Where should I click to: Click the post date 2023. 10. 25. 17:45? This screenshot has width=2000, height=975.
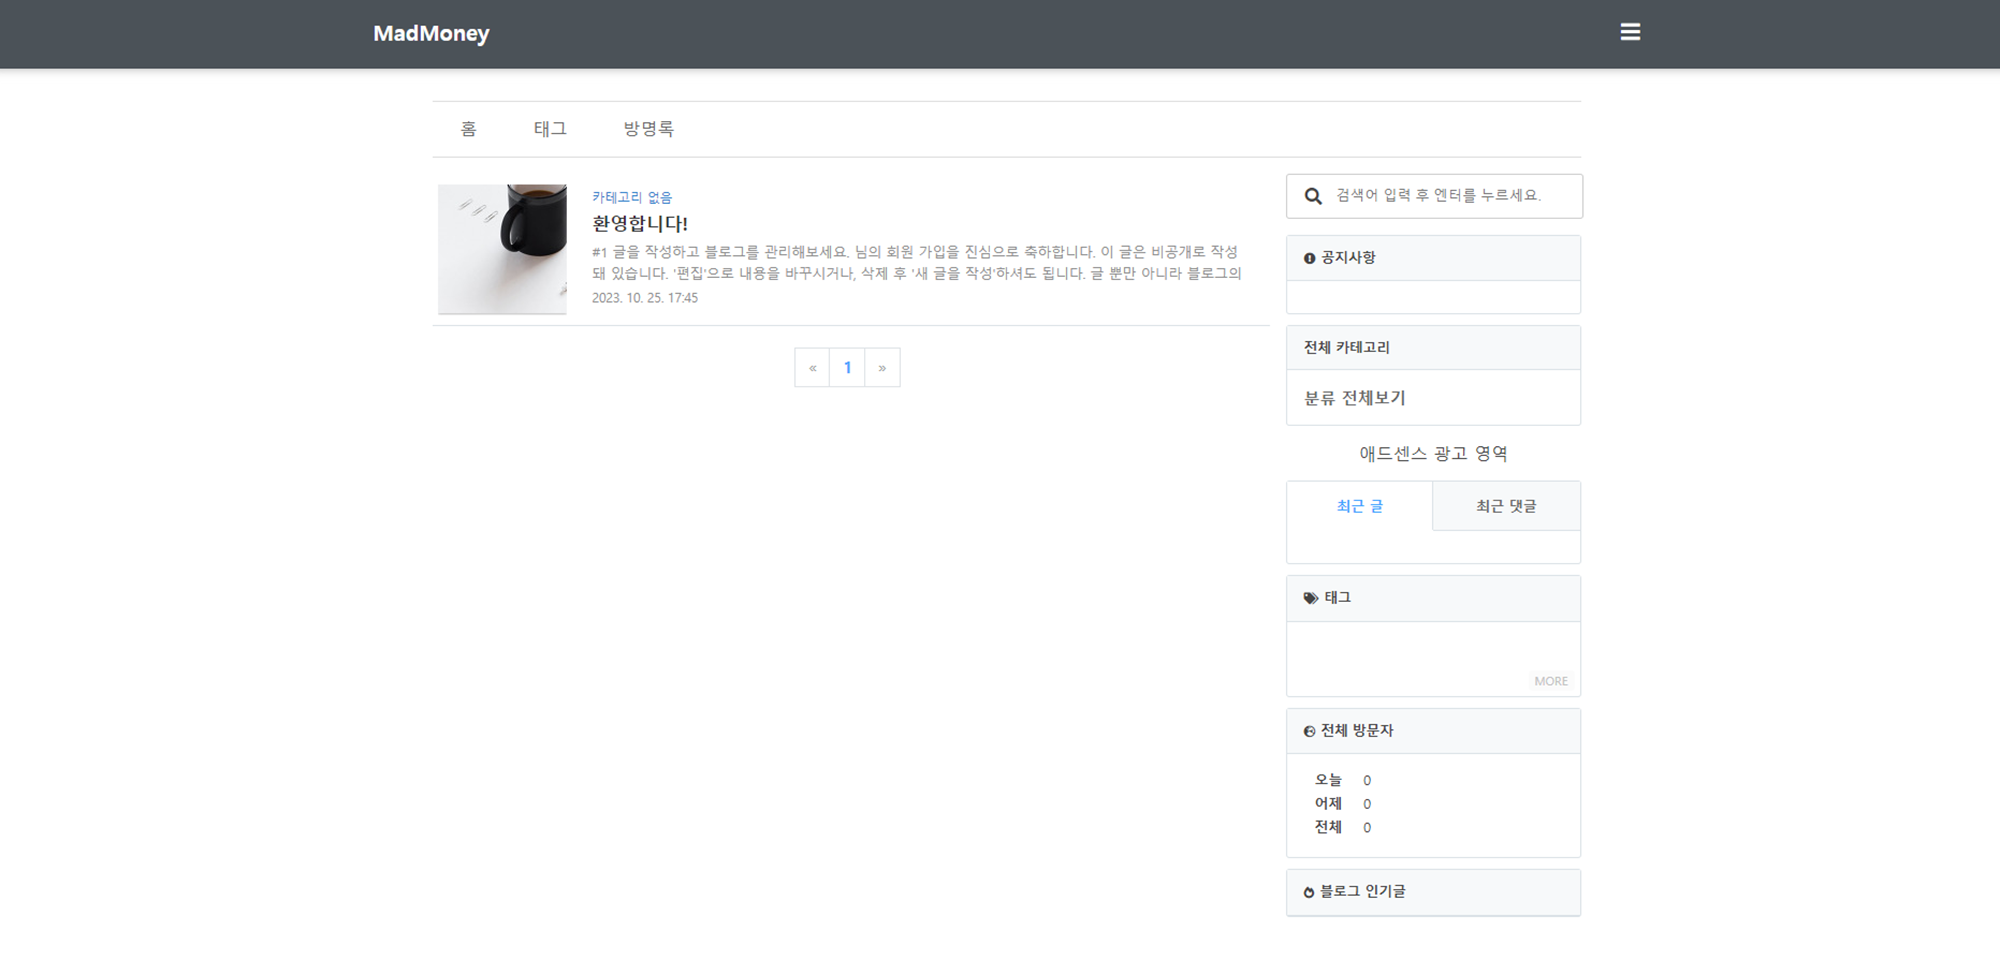pos(645,298)
